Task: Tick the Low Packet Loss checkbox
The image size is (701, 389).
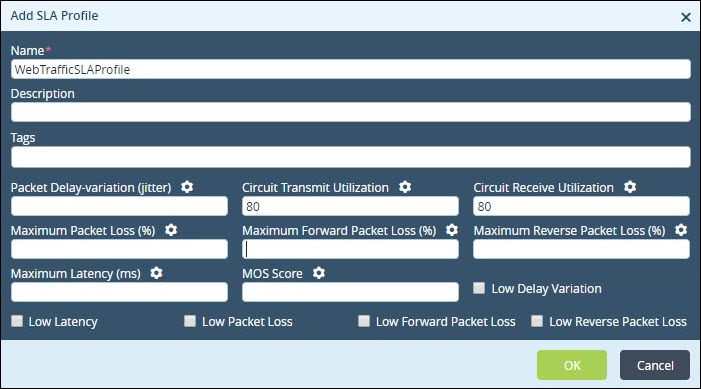Action: pos(190,321)
